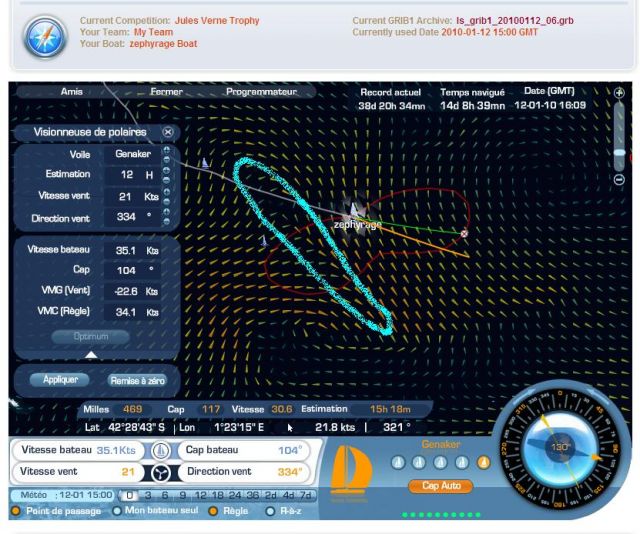Click the Genaker value in Voile field
This screenshot has width=640, height=534.
[x=133, y=154]
